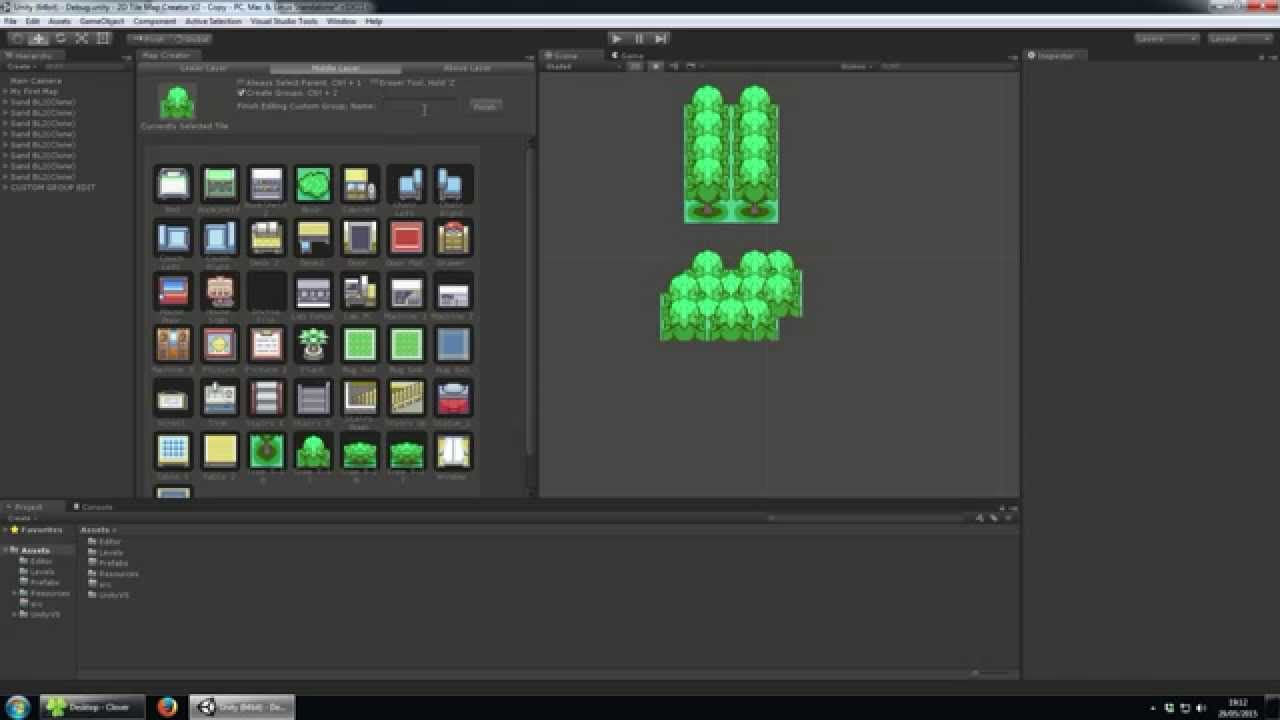Screen dimensions: 1280x720
Task: Pick the white Bed tile
Action: [x=173, y=184]
